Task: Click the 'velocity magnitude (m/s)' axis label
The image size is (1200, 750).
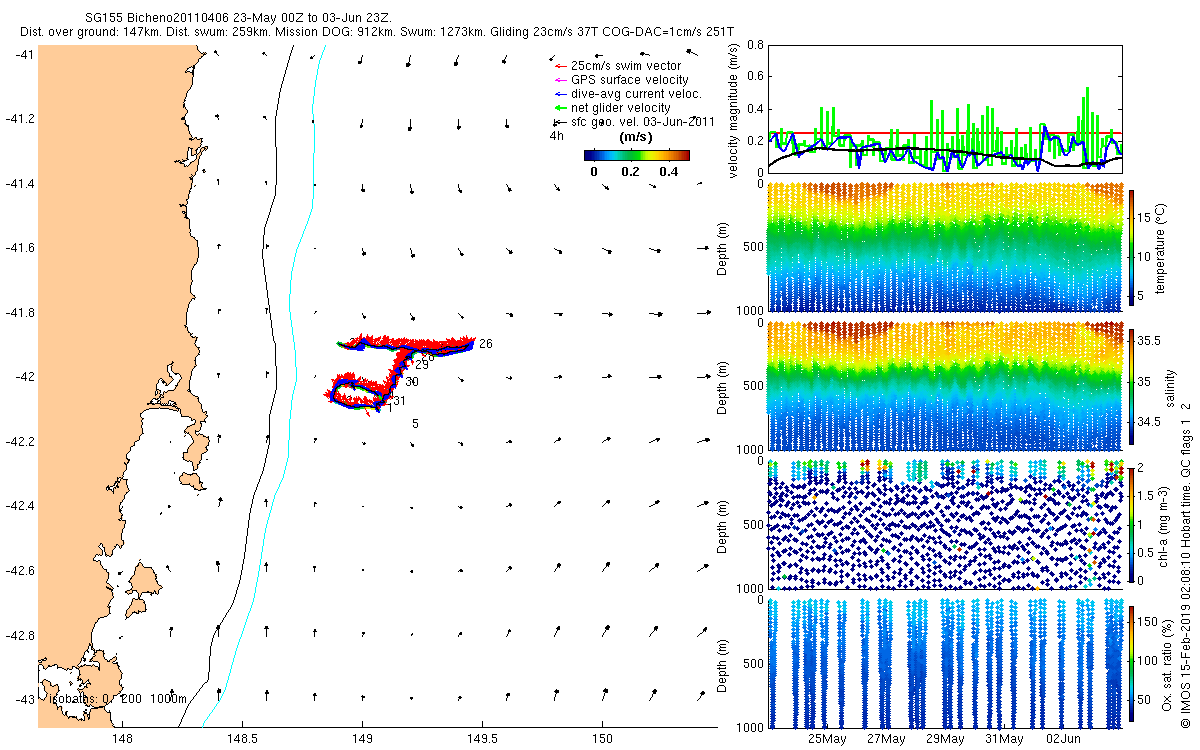Action: tap(733, 110)
